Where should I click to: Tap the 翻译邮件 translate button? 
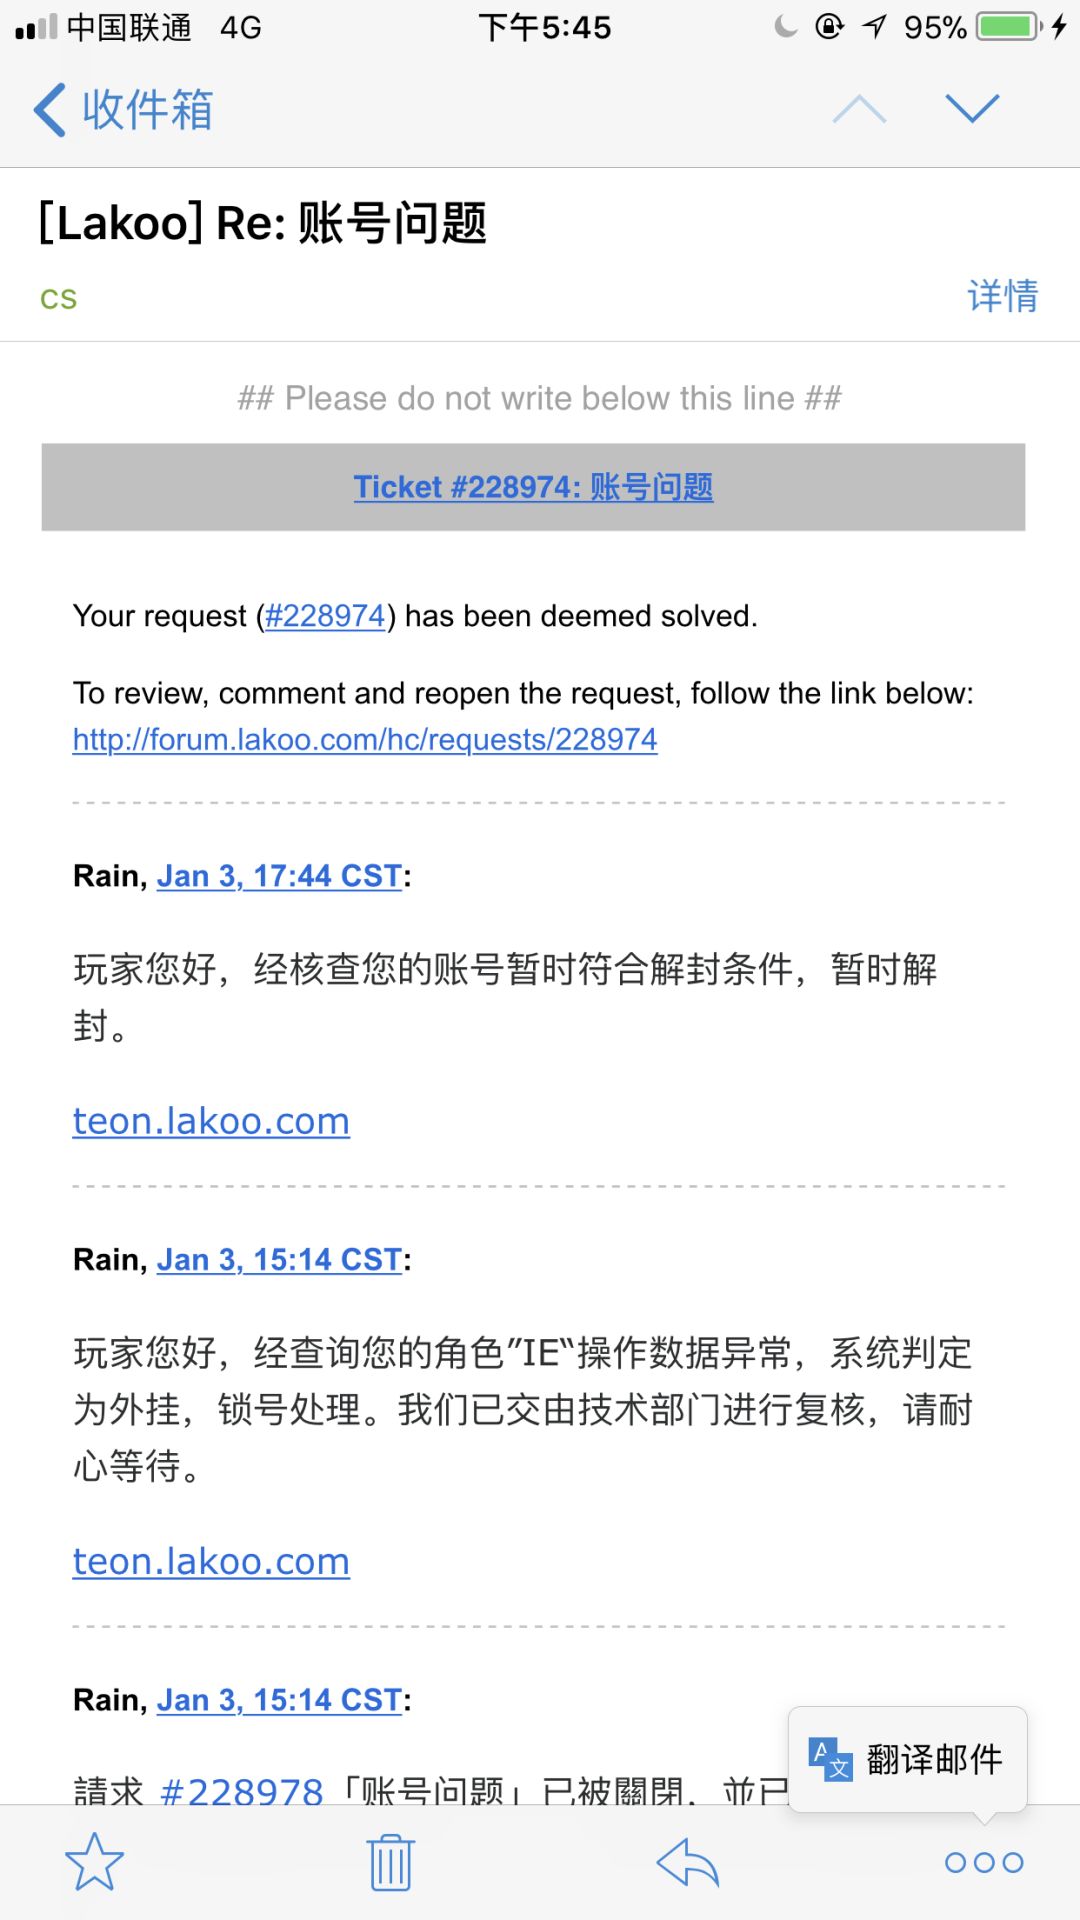[x=934, y=1759]
